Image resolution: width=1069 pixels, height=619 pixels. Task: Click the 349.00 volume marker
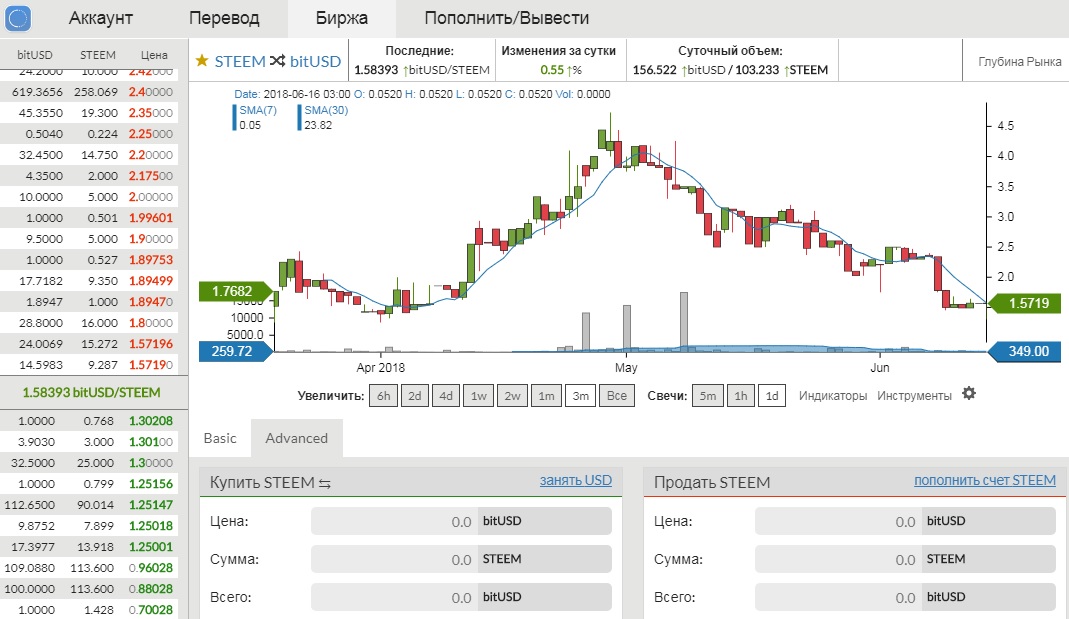1027,351
